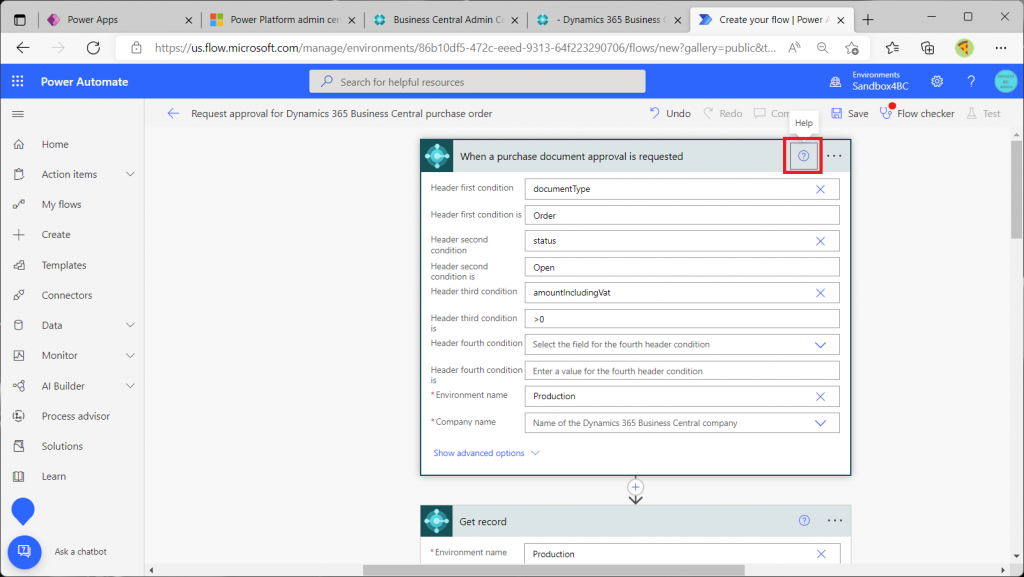Click the My flows icon
This screenshot has height=577, width=1024.
[19, 204]
